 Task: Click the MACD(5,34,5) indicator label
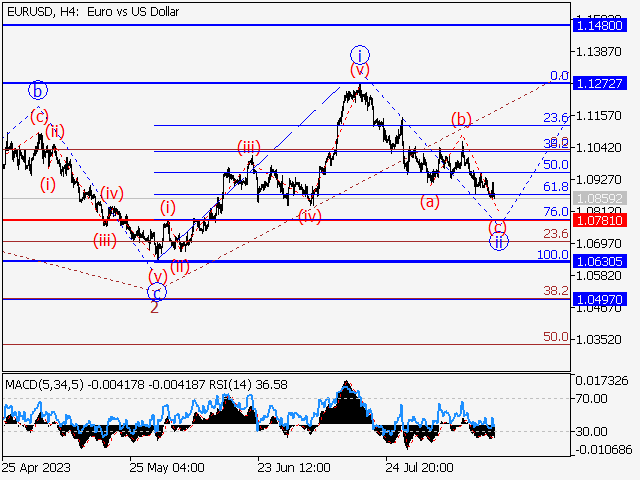pyautogui.click(x=44, y=385)
